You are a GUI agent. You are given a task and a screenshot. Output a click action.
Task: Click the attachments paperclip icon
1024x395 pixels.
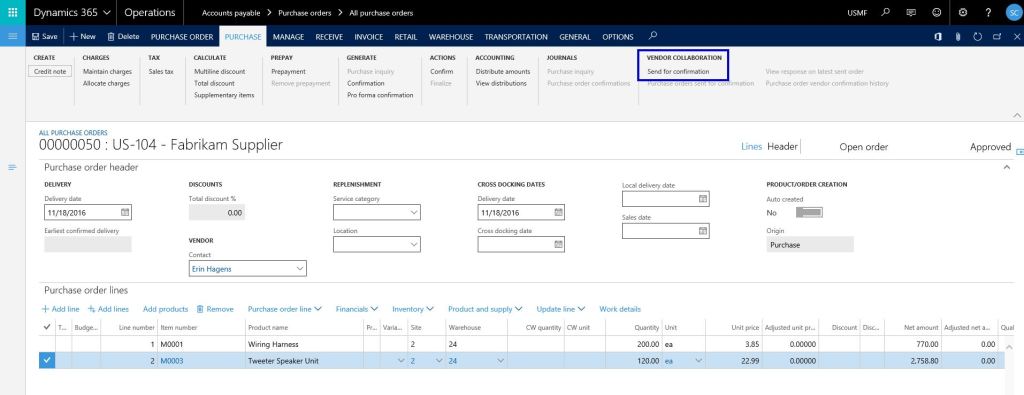tap(957, 37)
